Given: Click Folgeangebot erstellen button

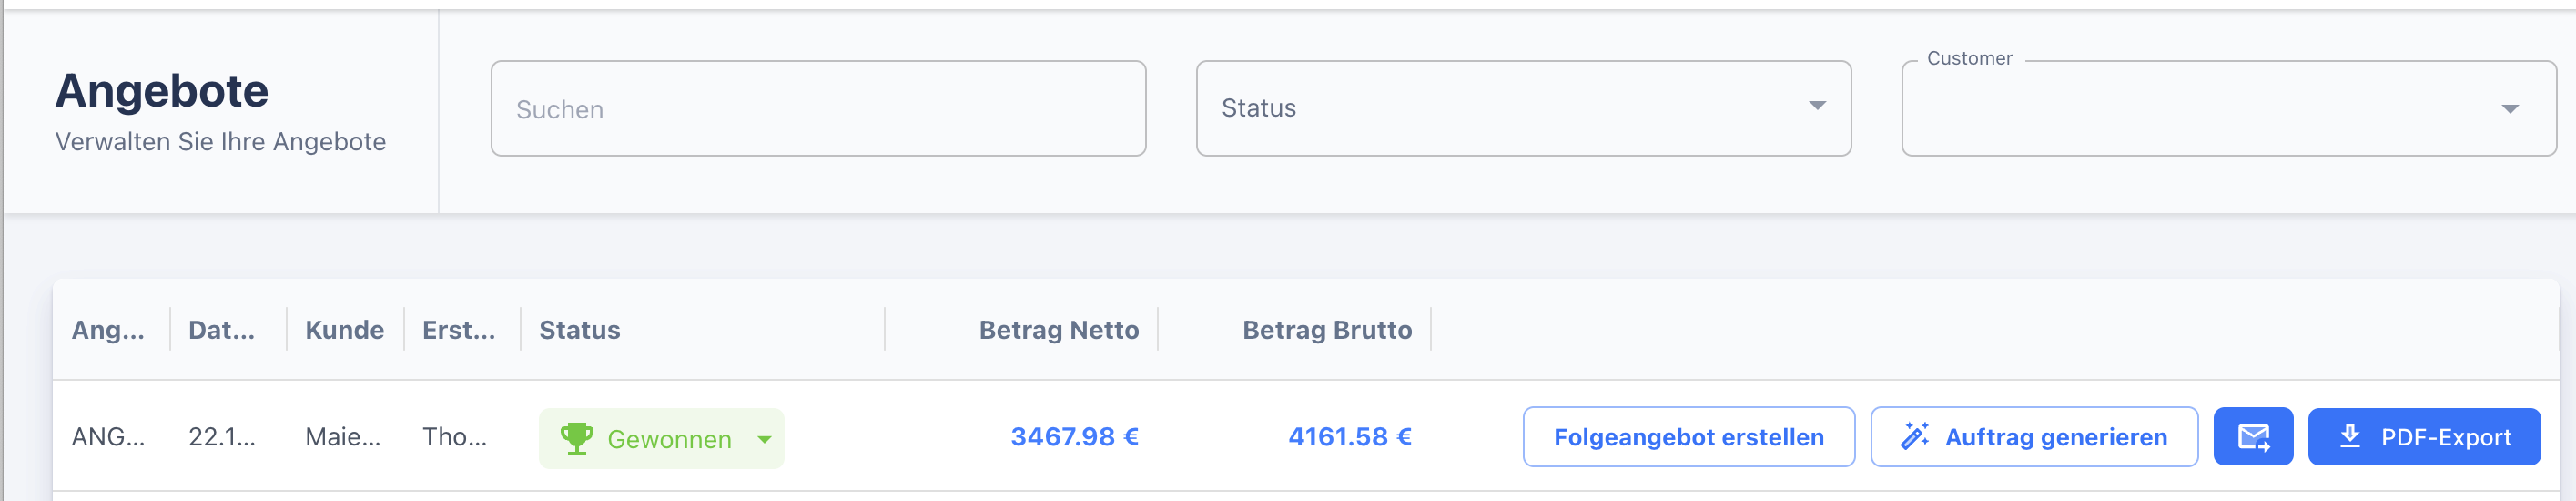Looking at the screenshot, I should point(1688,437).
